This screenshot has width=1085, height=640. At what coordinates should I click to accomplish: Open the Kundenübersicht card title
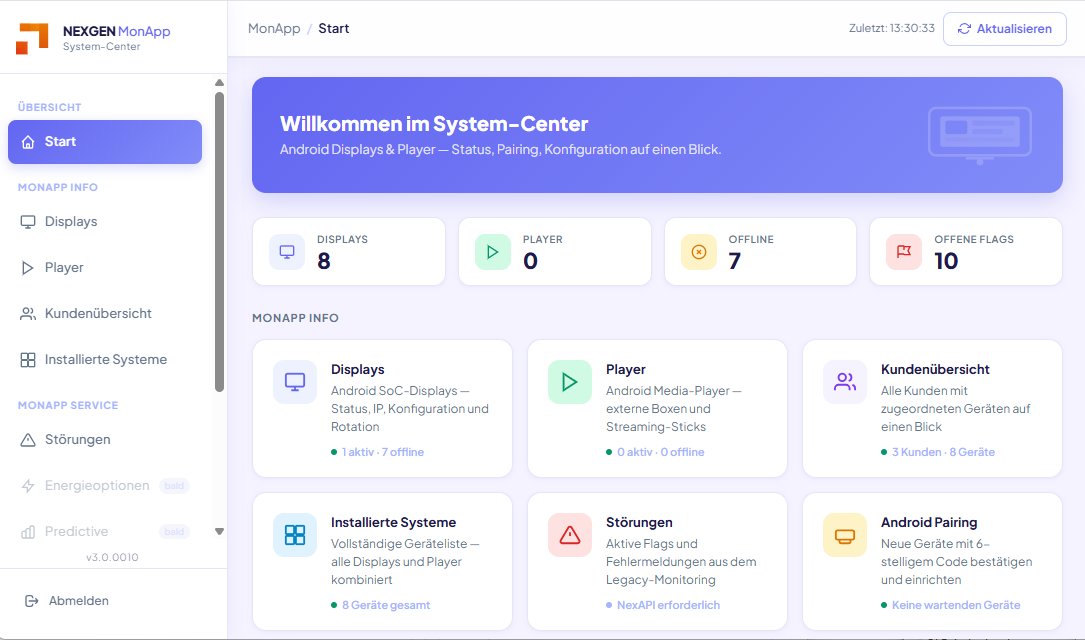935,369
